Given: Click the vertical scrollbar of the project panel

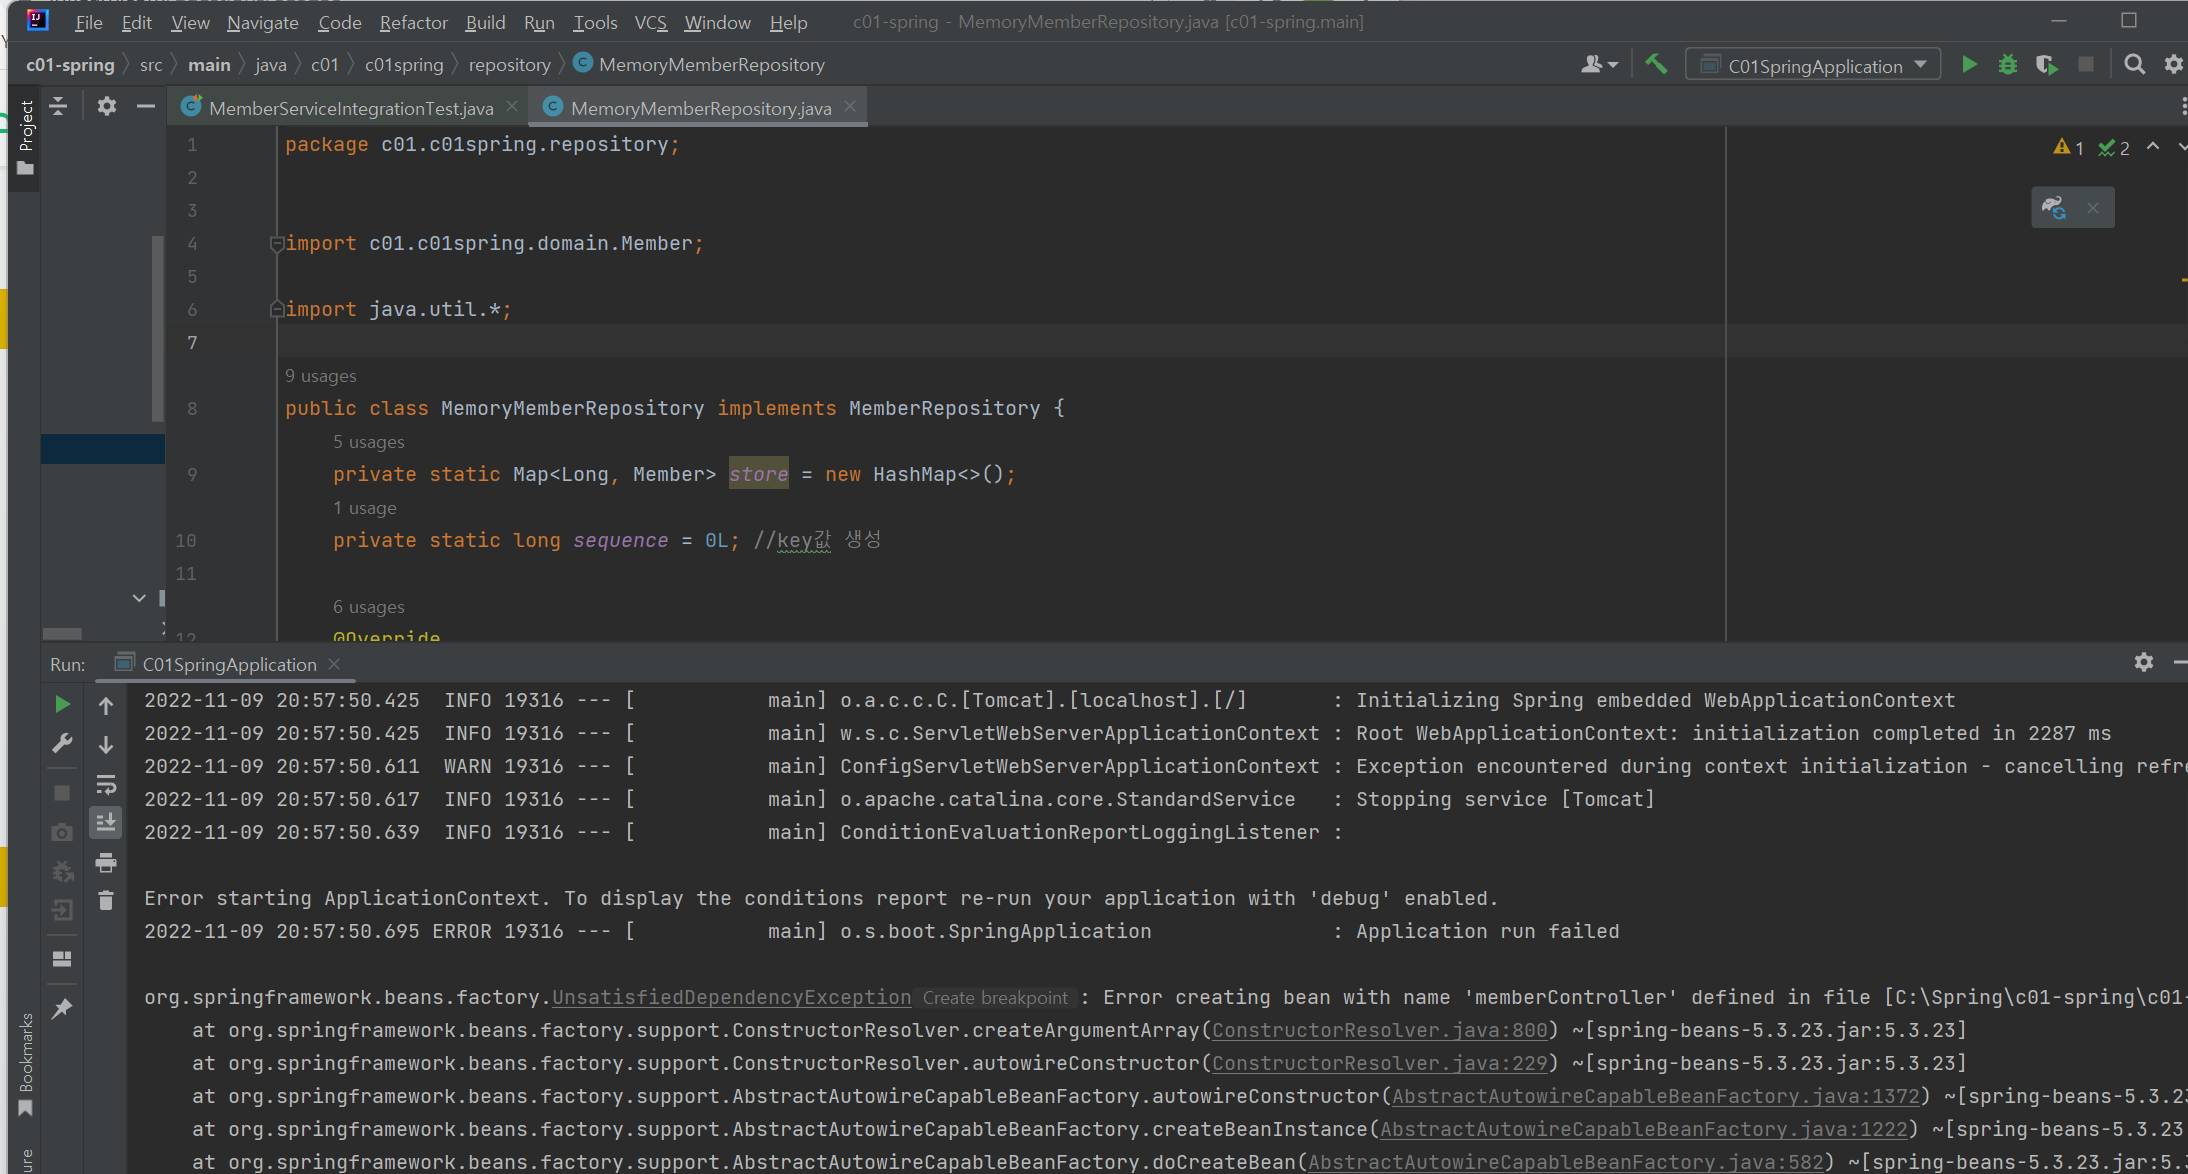Looking at the screenshot, I should tap(157, 328).
